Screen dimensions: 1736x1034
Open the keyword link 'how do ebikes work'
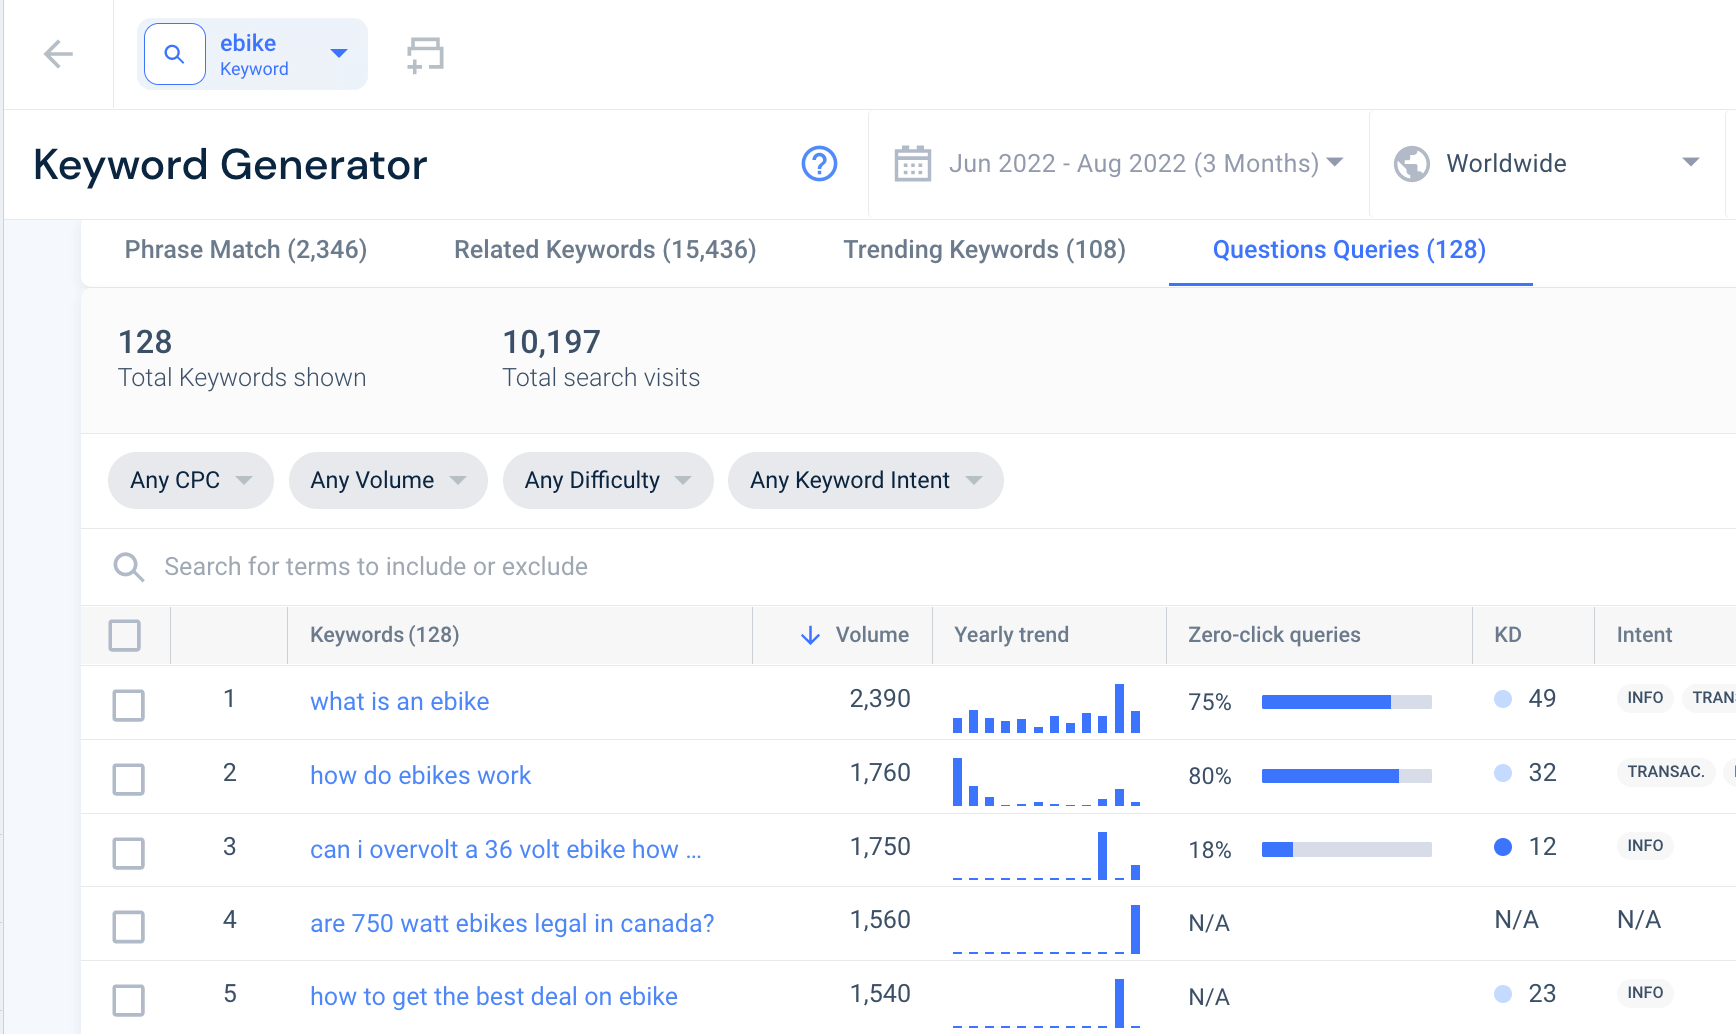420,775
